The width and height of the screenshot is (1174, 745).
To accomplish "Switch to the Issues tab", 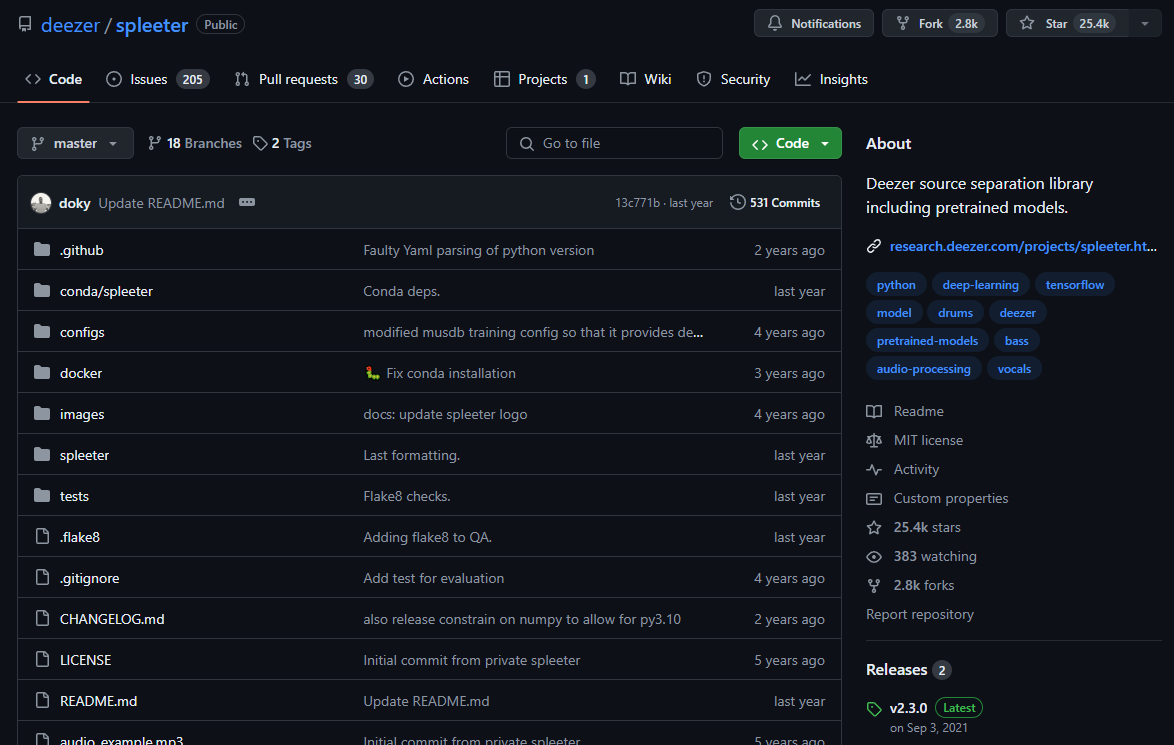I will pyautogui.click(x=157, y=80).
